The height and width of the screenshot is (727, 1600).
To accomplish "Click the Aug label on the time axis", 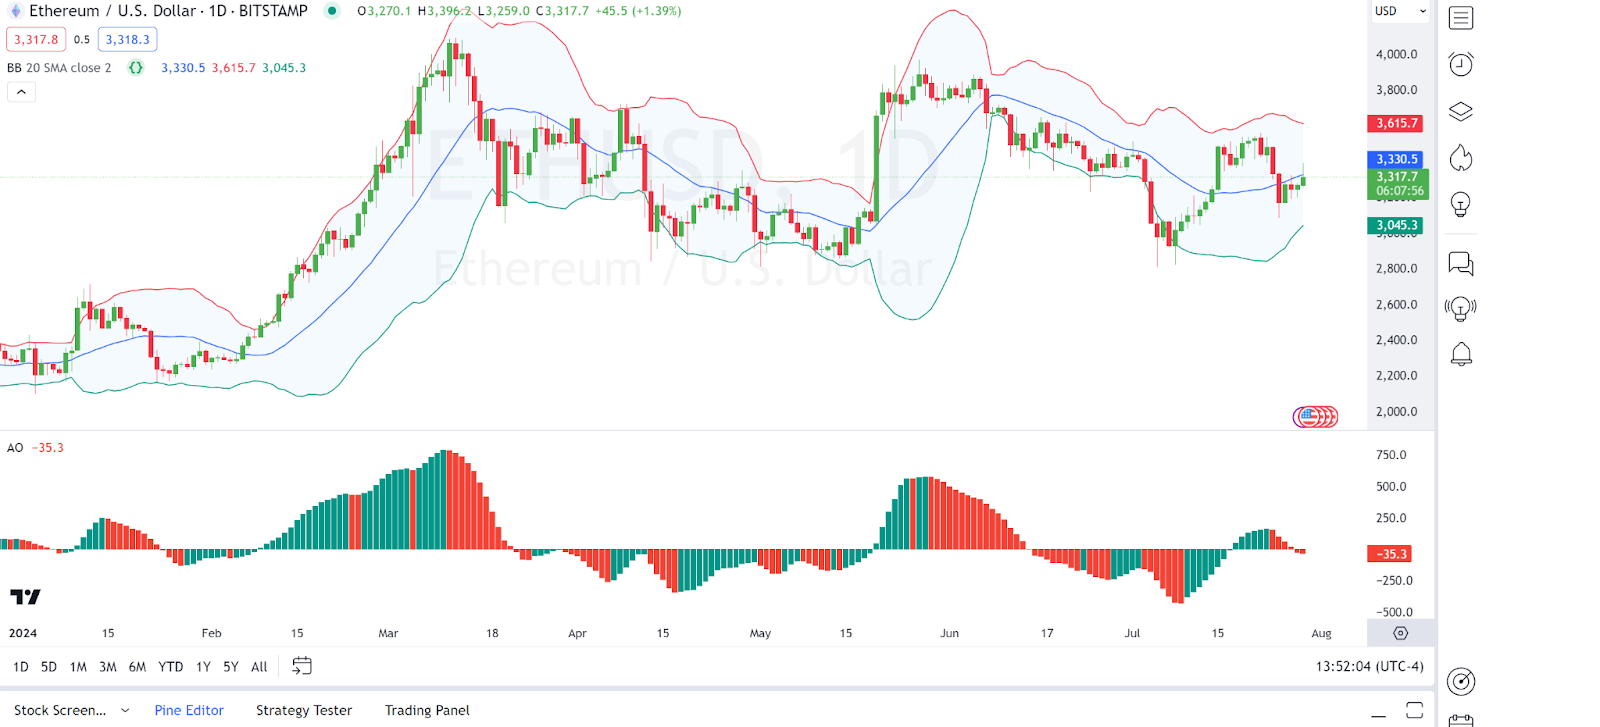I will [x=1321, y=633].
